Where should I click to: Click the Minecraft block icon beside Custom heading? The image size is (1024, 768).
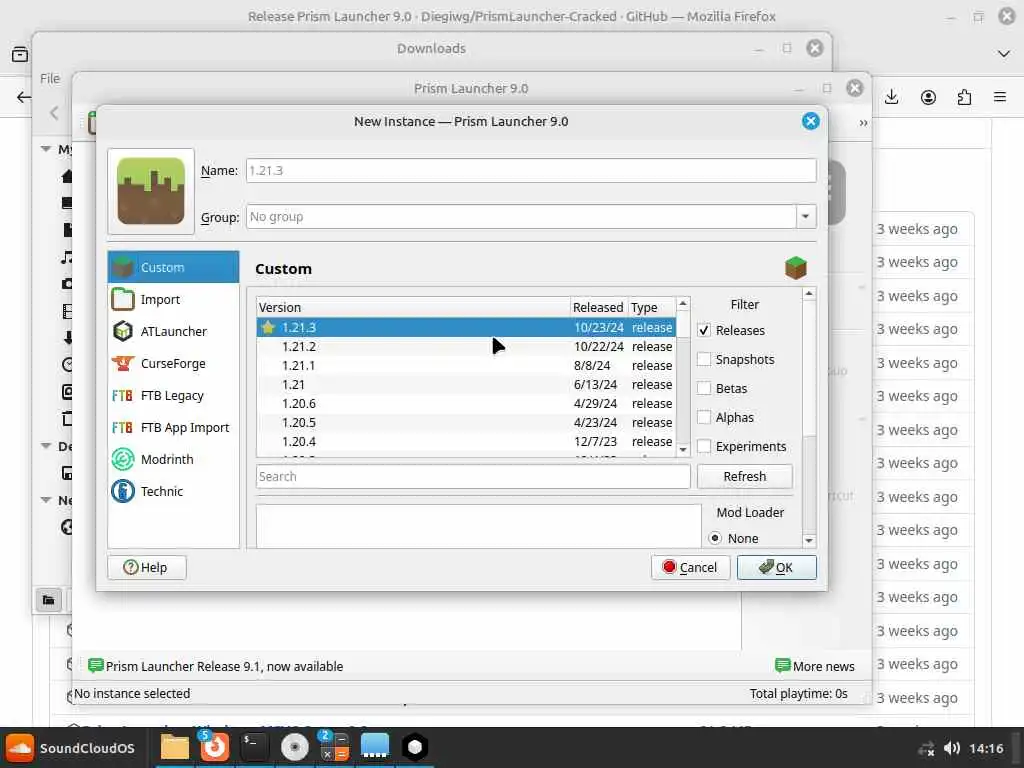[795, 268]
